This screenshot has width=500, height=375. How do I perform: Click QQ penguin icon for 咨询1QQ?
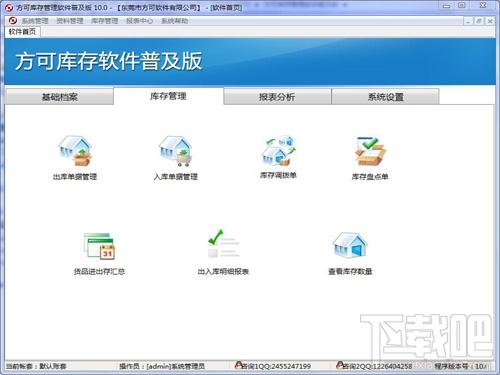(238, 365)
